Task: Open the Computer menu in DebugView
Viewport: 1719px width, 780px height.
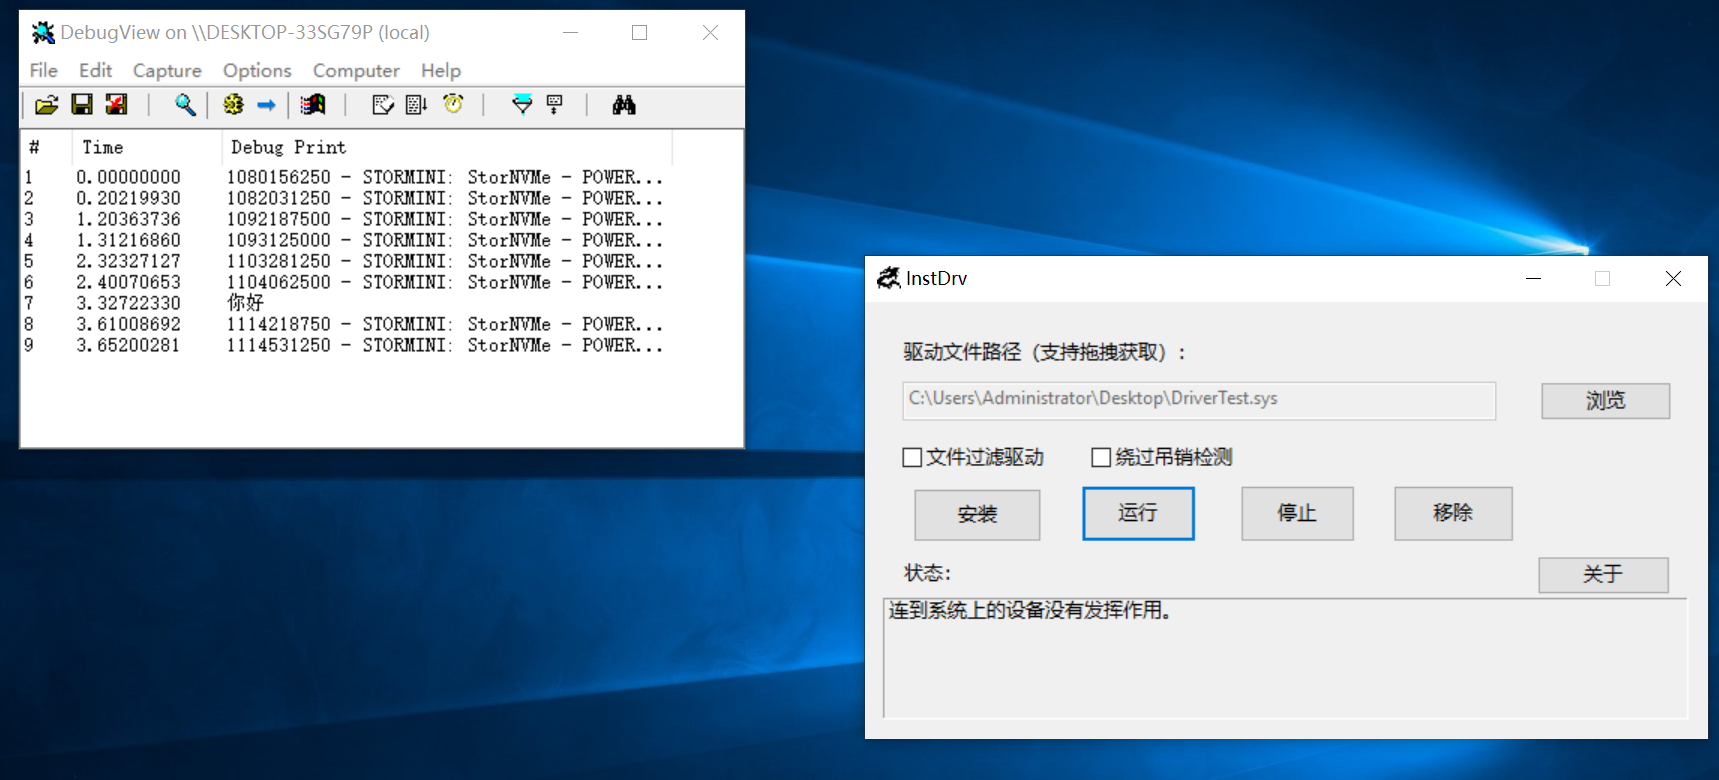Action: pyautogui.click(x=356, y=70)
